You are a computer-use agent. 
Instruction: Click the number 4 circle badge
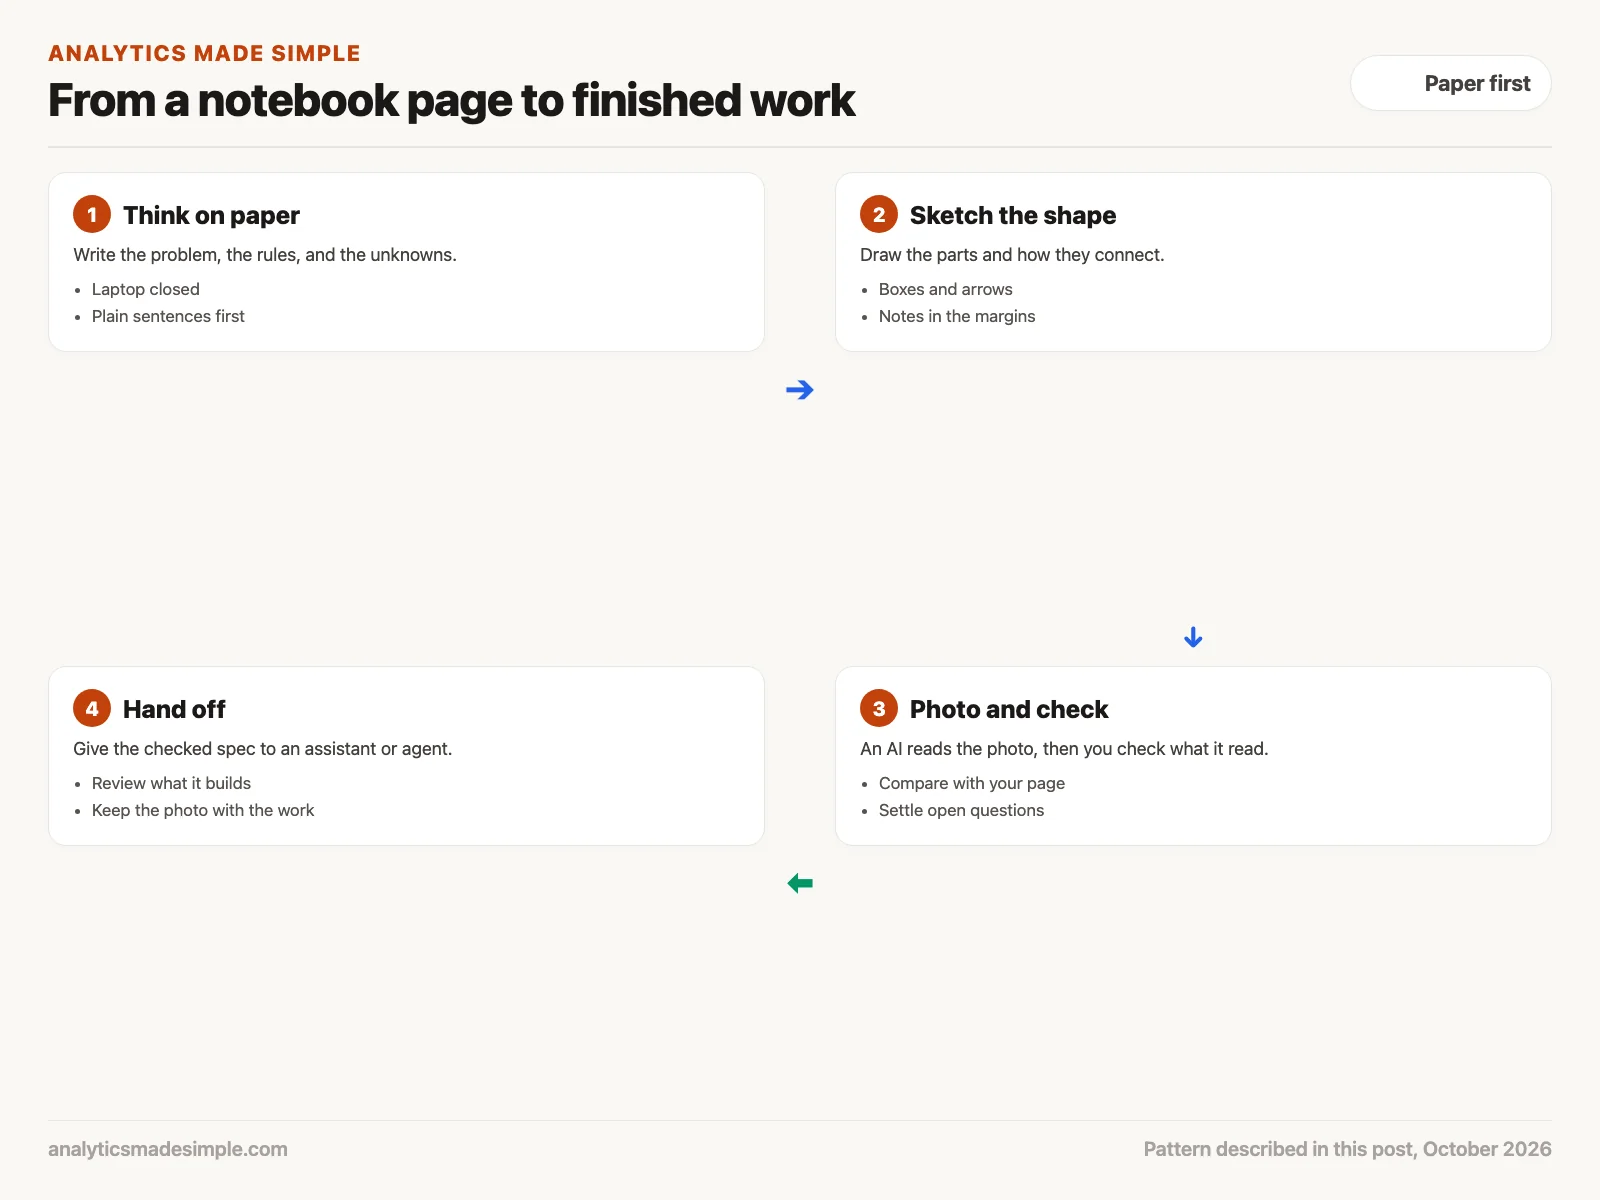[92, 708]
